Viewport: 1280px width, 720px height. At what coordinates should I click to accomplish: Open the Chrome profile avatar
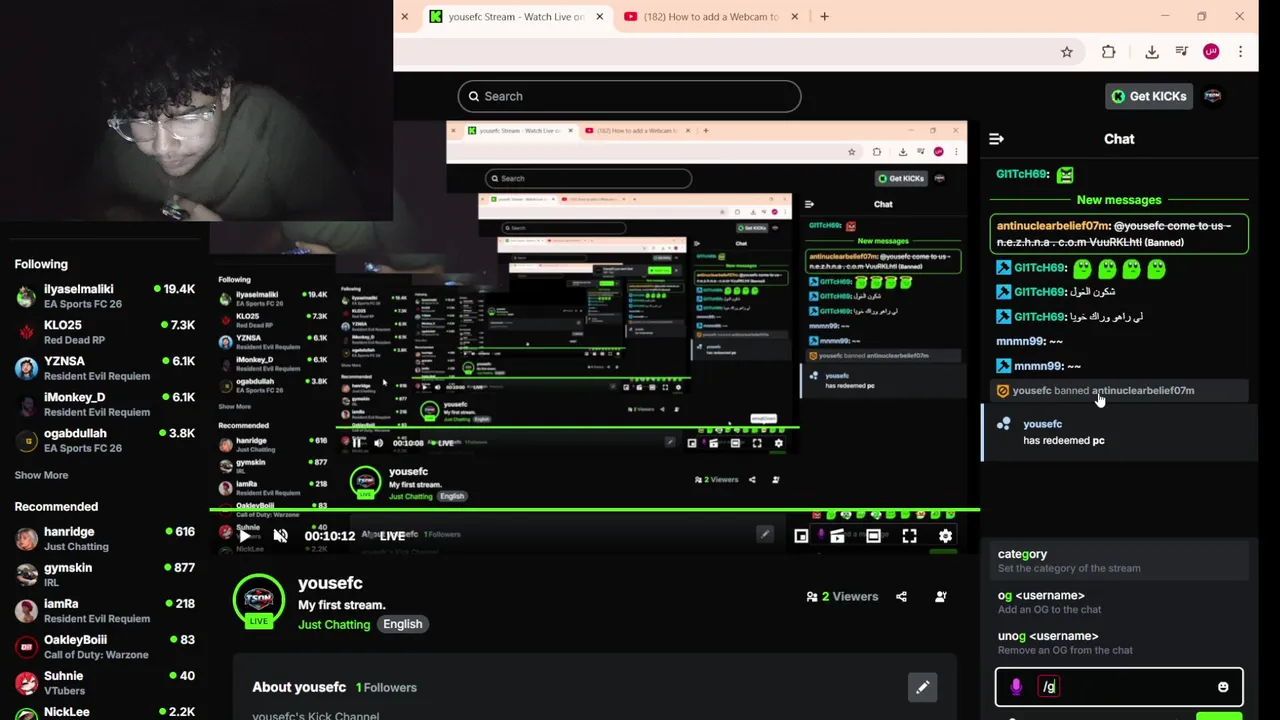1211,52
